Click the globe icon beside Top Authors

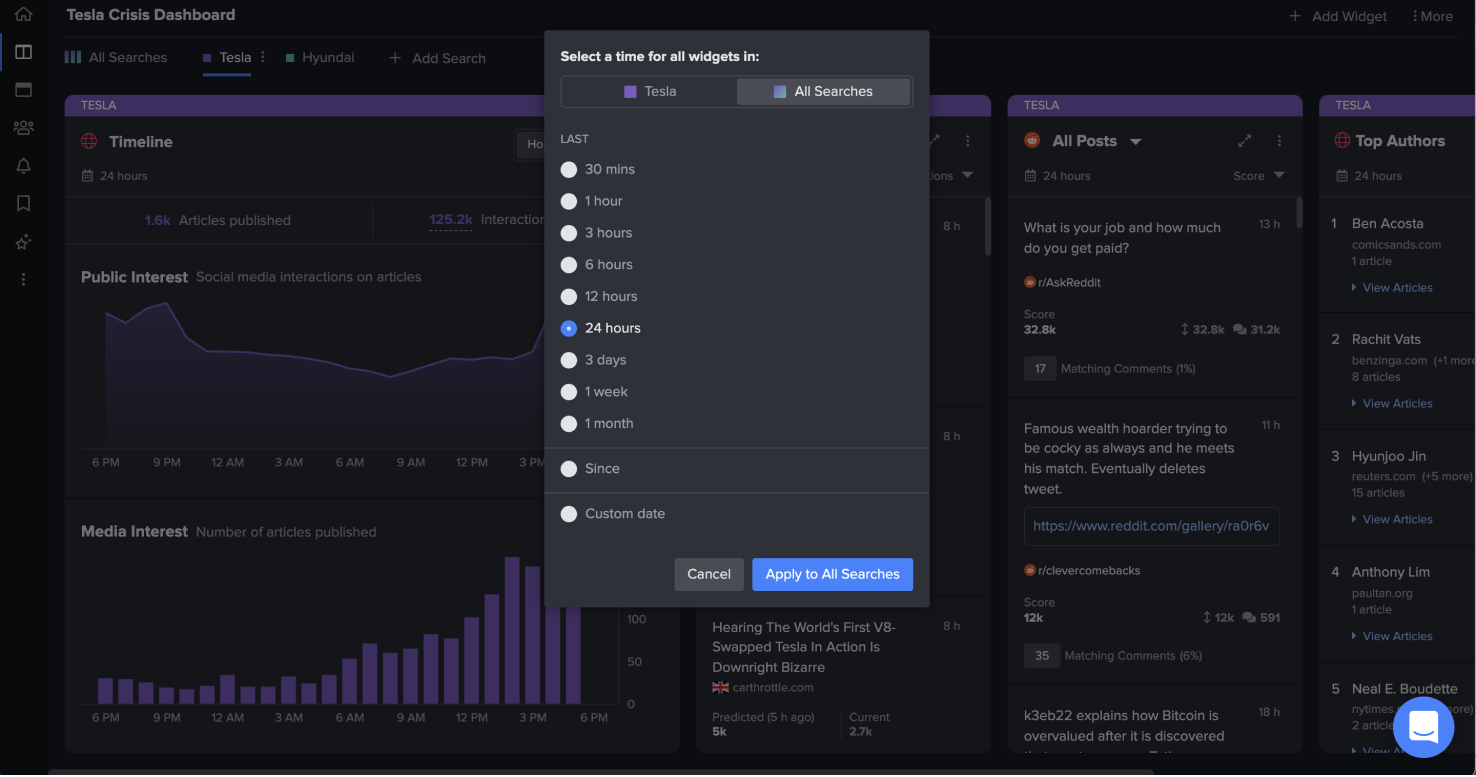click(1343, 141)
